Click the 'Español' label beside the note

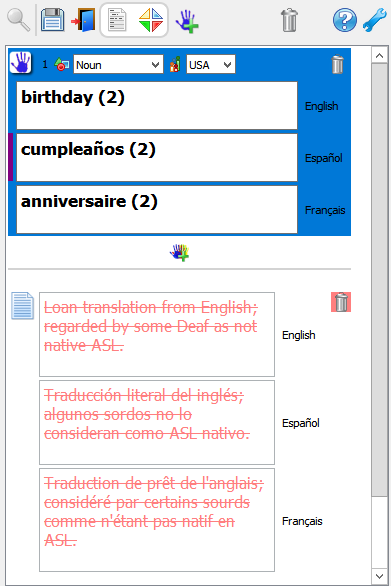pos(301,423)
